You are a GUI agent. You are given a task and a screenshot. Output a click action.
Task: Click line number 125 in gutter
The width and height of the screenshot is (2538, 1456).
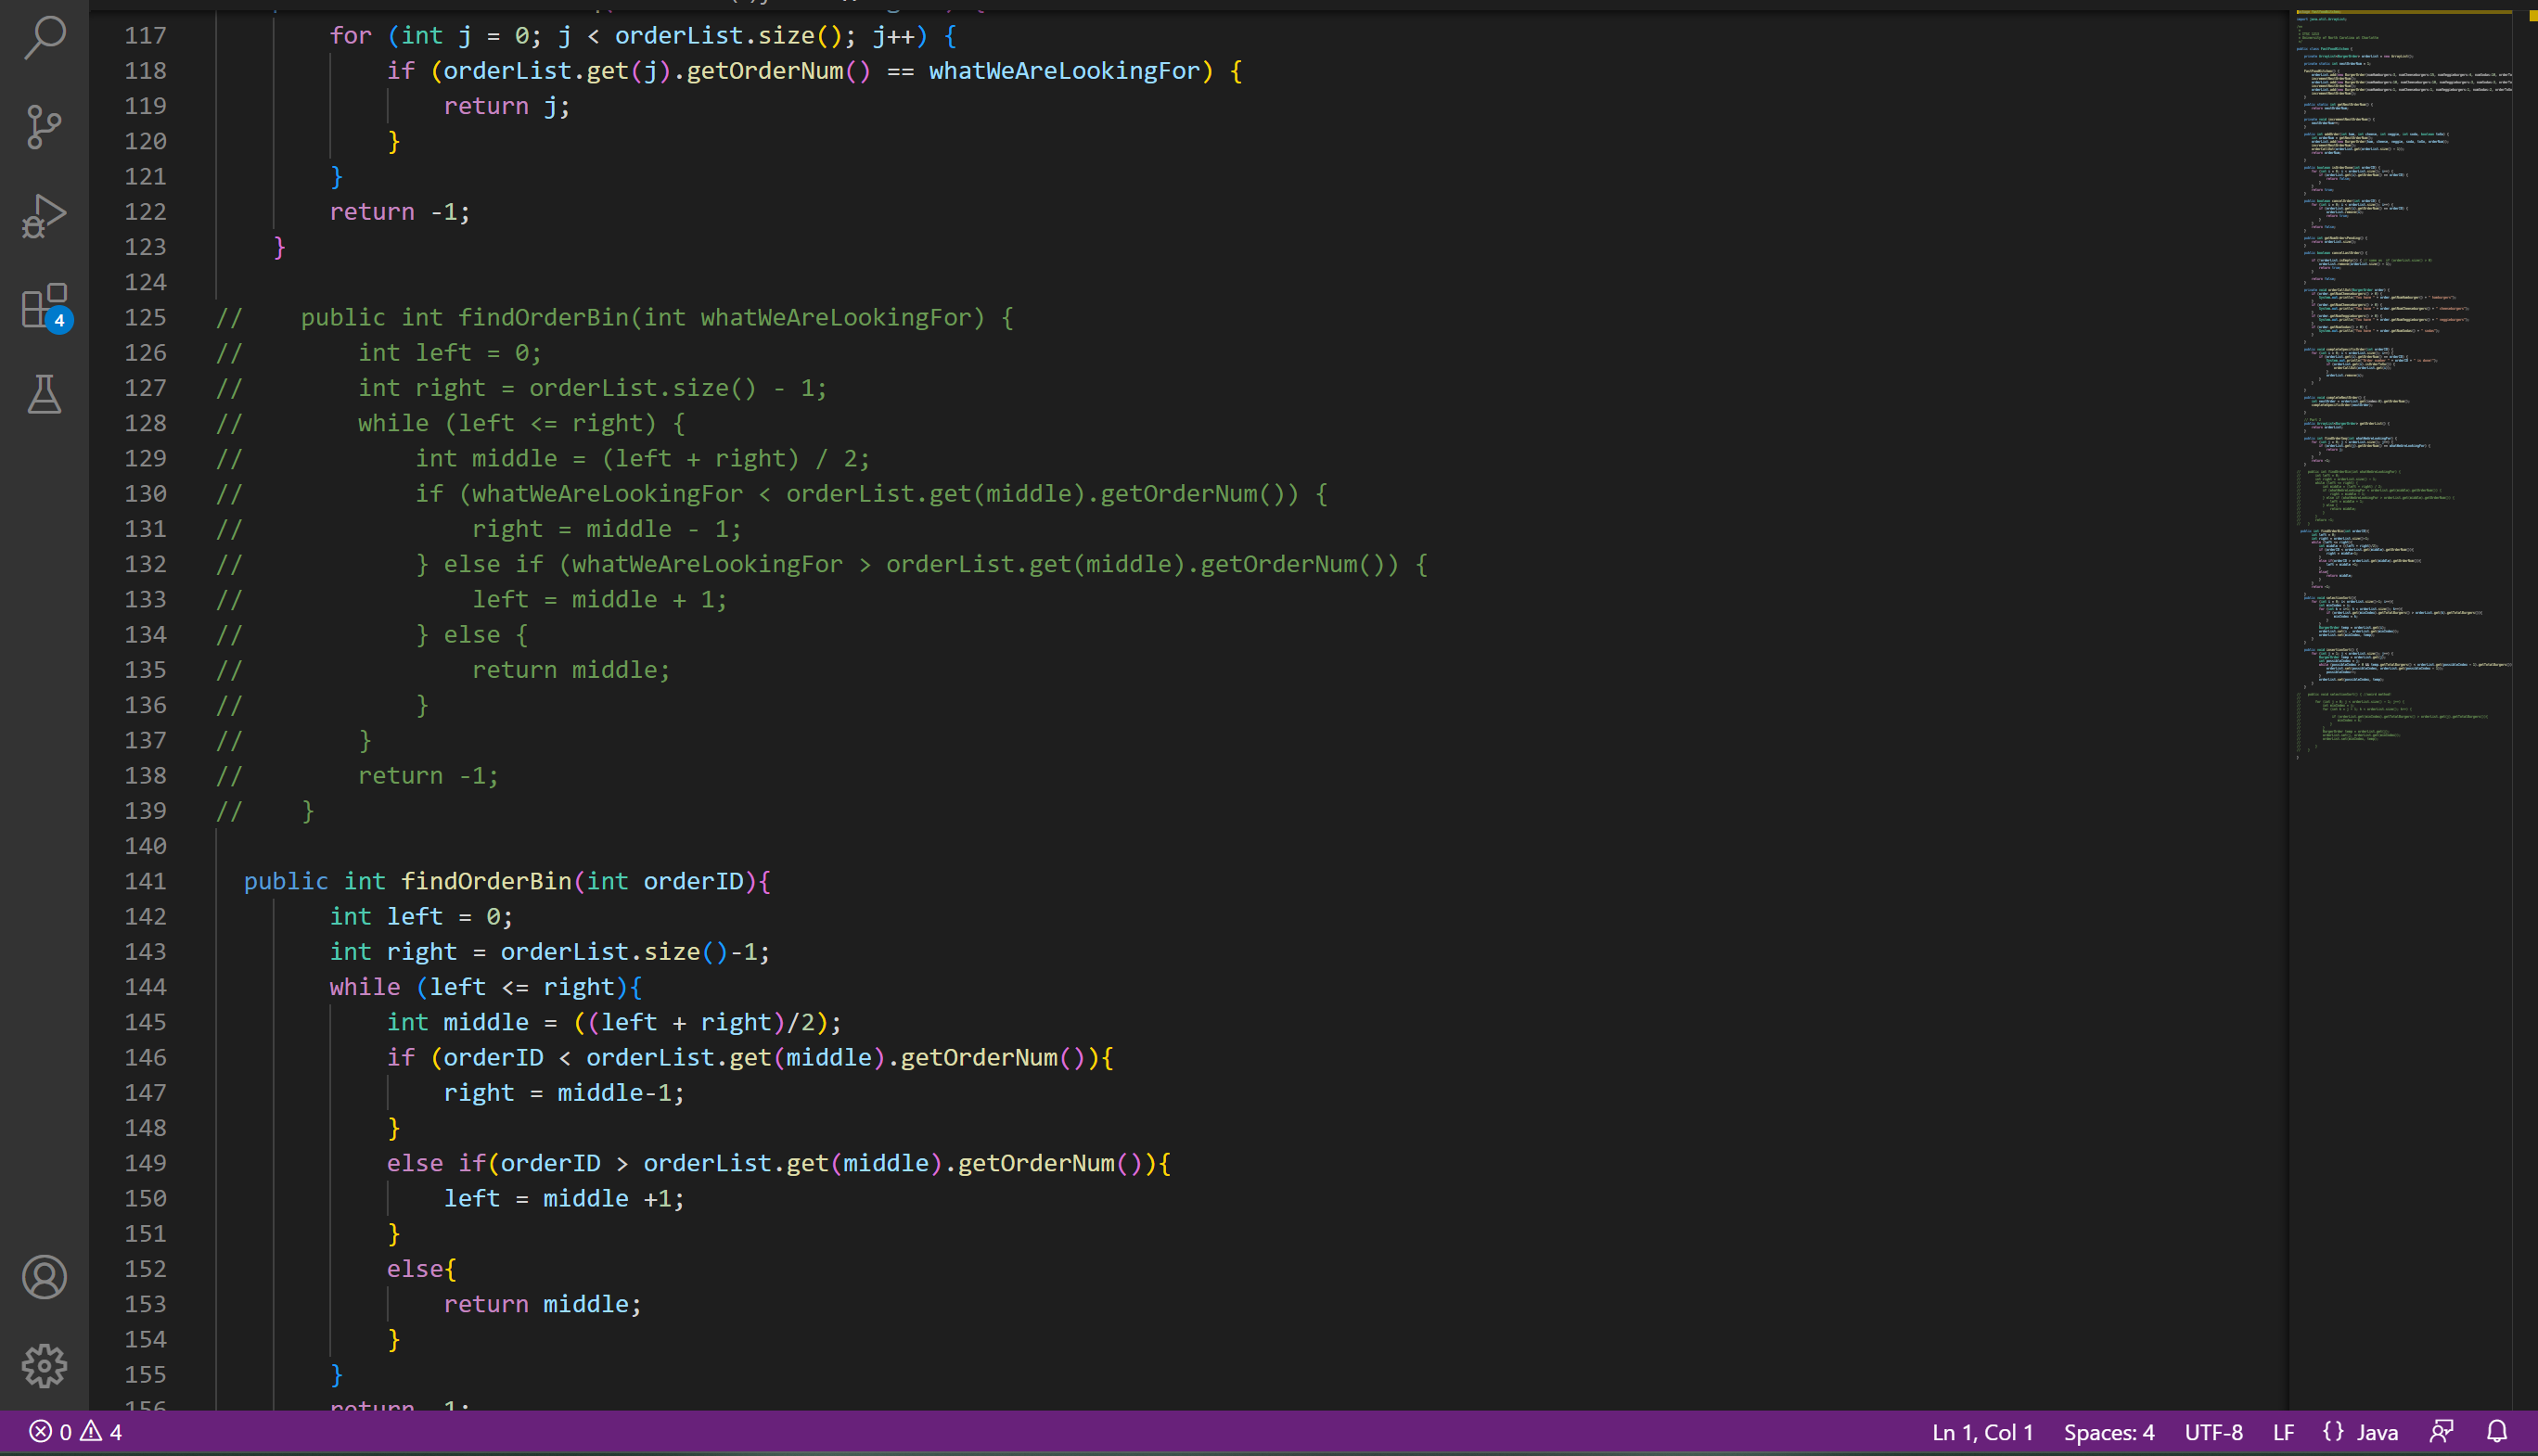click(x=146, y=317)
